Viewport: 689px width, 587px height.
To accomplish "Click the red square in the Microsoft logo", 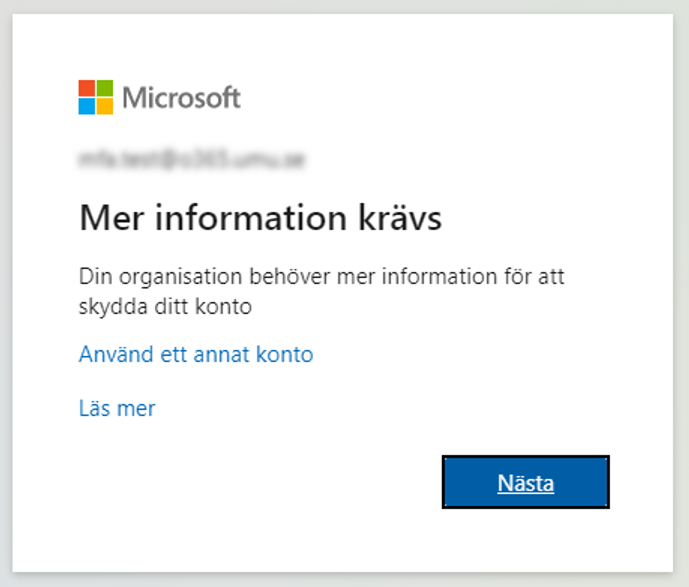I will (87, 88).
